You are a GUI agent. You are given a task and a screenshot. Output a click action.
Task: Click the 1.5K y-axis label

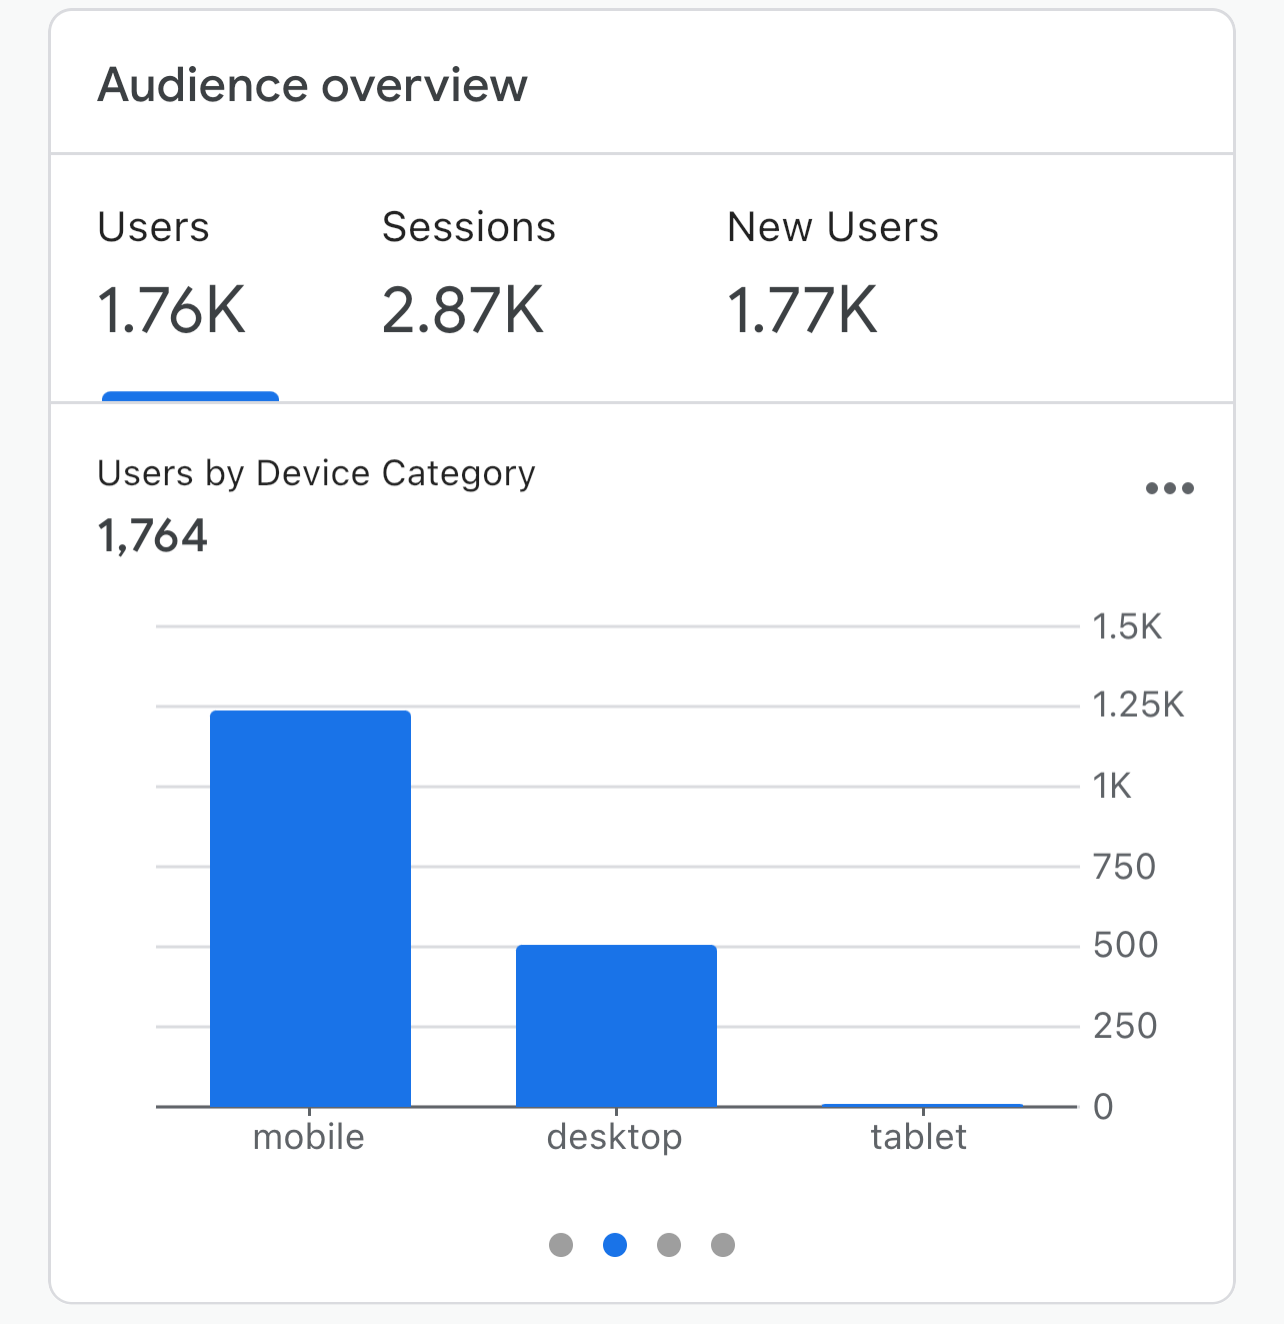[x=1127, y=627]
